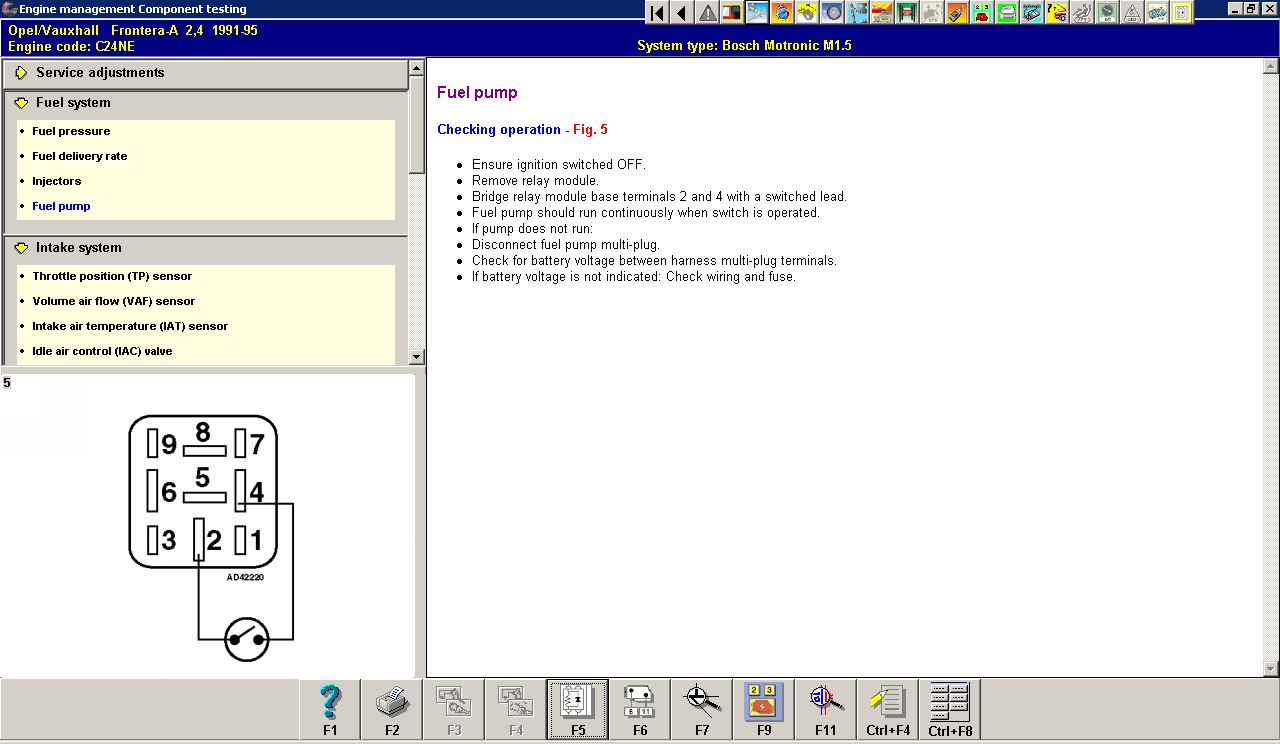Open the F9 fault code button
Screen dimensions: 1280x744
click(x=764, y=709)
